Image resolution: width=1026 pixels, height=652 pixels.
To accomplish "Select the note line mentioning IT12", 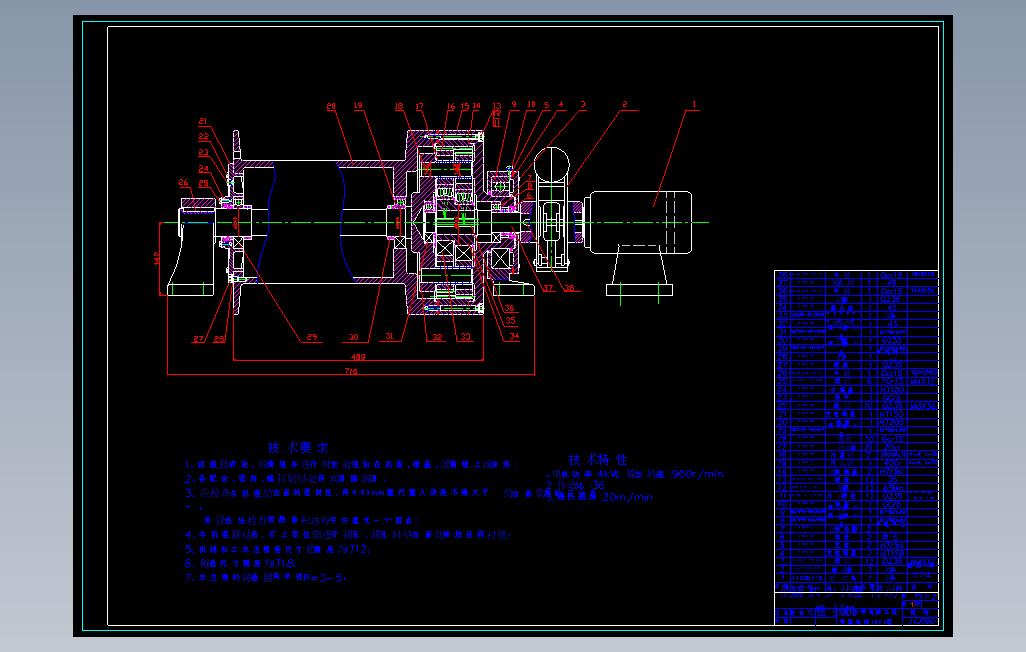I will [x=278, y=549].
